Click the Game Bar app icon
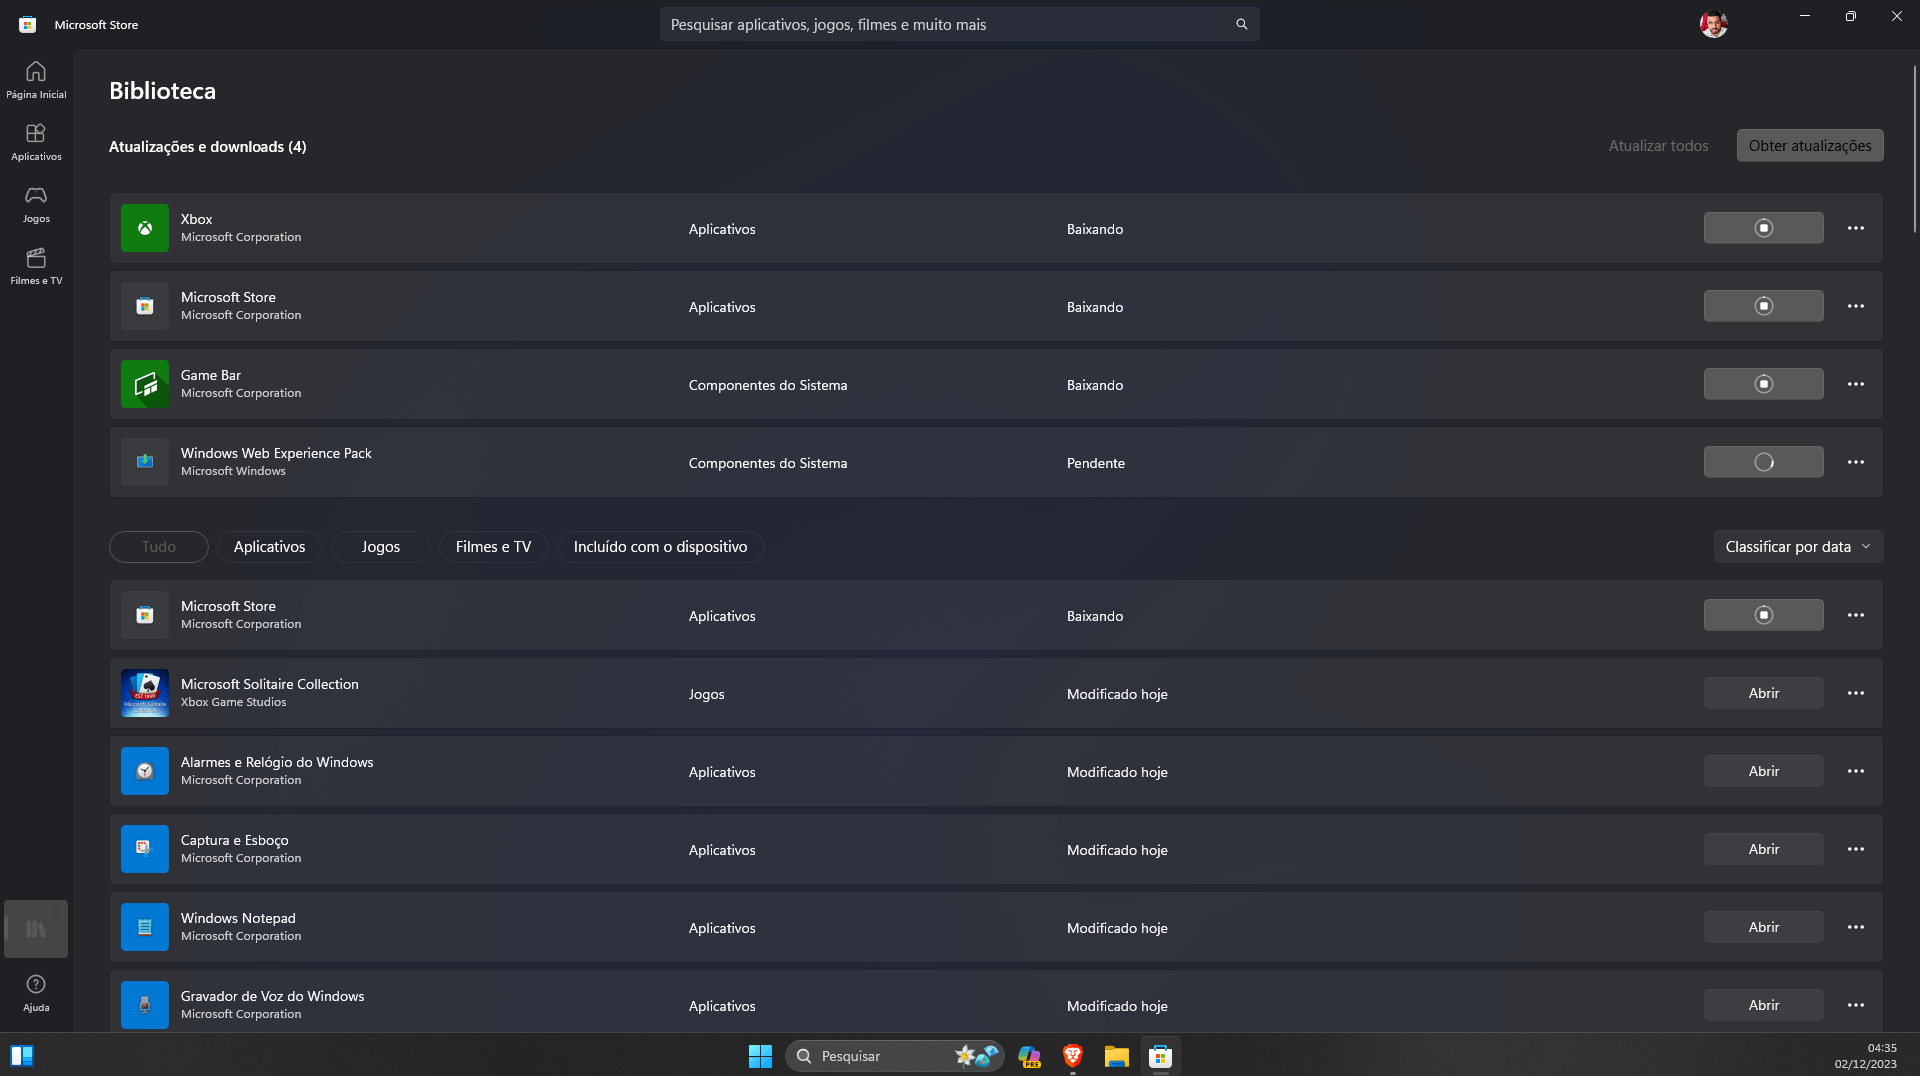The image size is (1920, 1076). coord(145,384)
